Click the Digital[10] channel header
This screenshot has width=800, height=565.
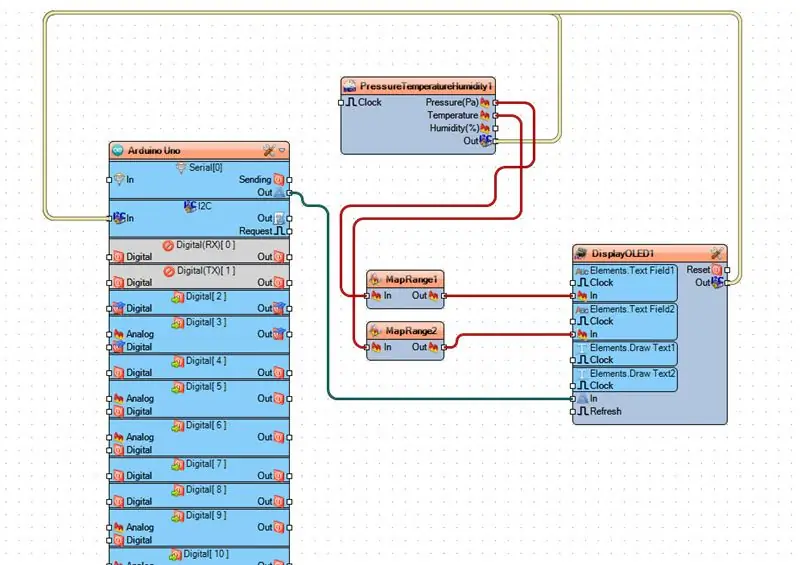pyautogui.click(x=199, y=554)
